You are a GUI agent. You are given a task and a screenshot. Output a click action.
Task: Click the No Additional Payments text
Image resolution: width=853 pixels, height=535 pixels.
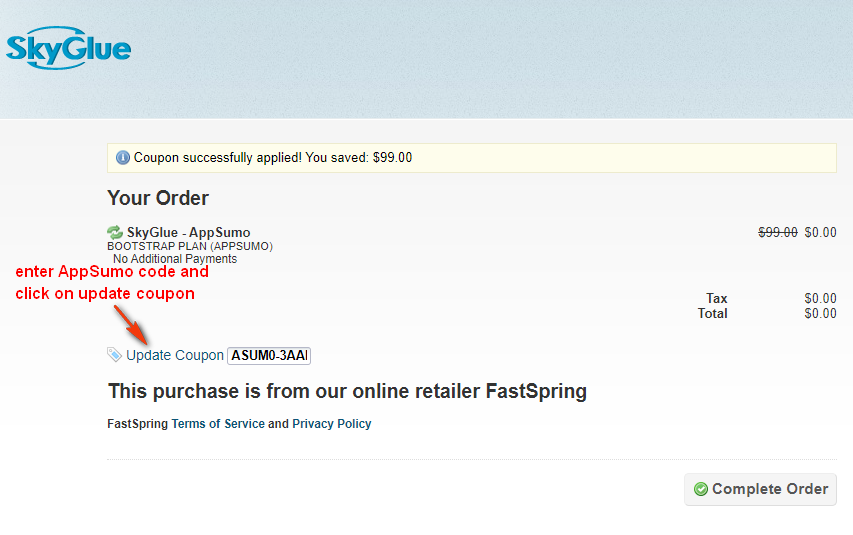tap(175, 259)
